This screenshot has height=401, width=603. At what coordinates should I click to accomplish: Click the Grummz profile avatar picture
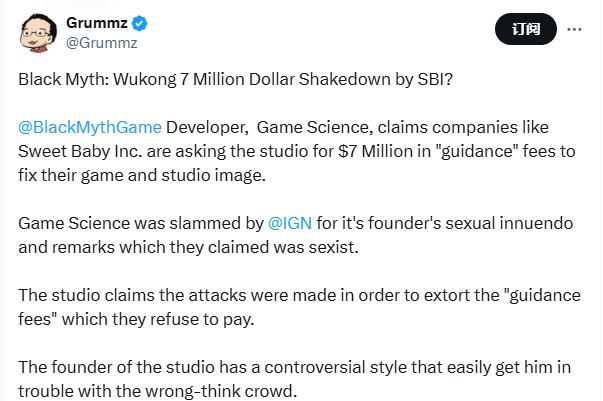point(35,32)
